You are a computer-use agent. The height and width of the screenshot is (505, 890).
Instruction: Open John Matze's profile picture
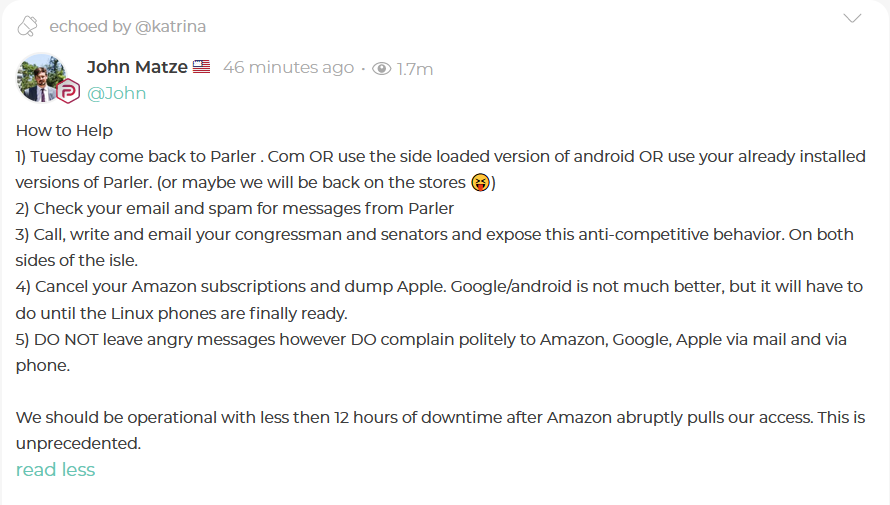[42, 77]
